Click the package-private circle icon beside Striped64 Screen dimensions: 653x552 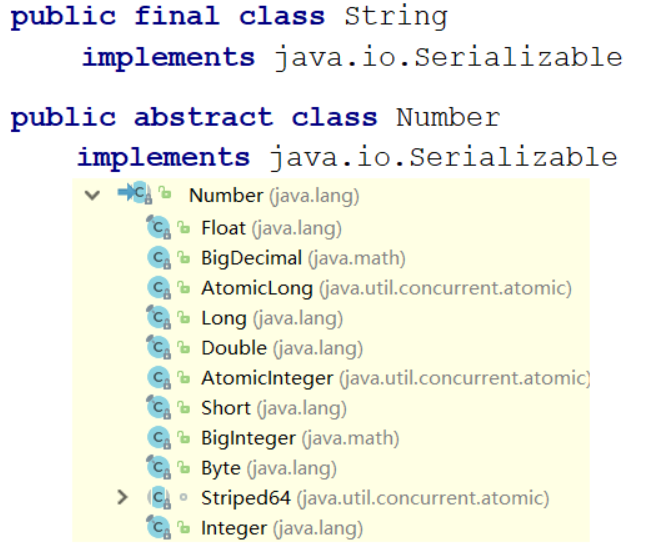tap(183, 497)
